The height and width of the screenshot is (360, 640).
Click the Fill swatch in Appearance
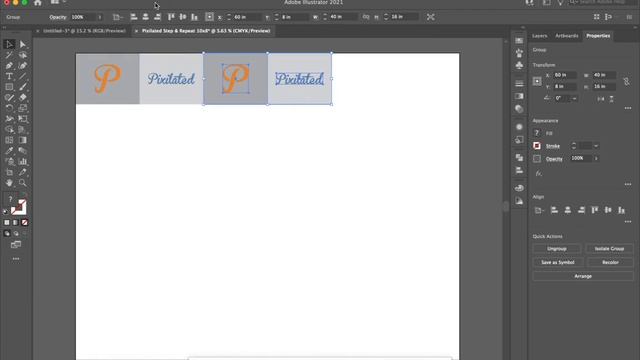click(x=537, y=133)
